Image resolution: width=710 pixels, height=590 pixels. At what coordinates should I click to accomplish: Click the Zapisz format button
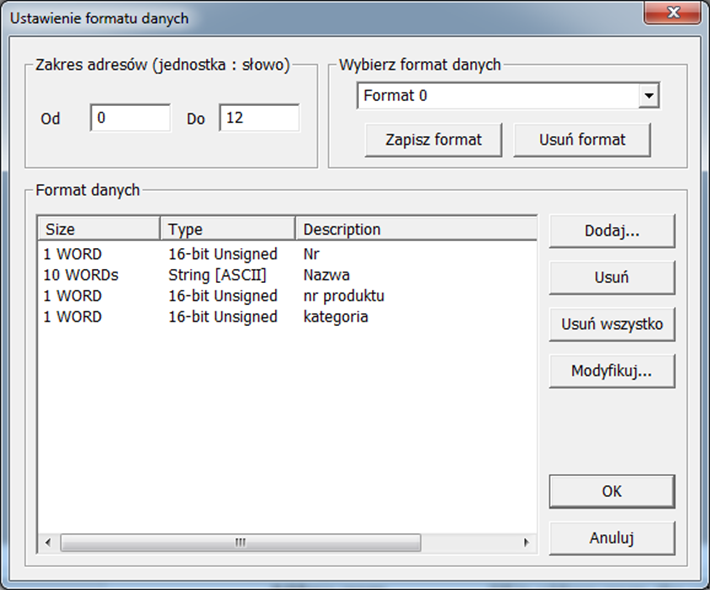coord(433,139)
